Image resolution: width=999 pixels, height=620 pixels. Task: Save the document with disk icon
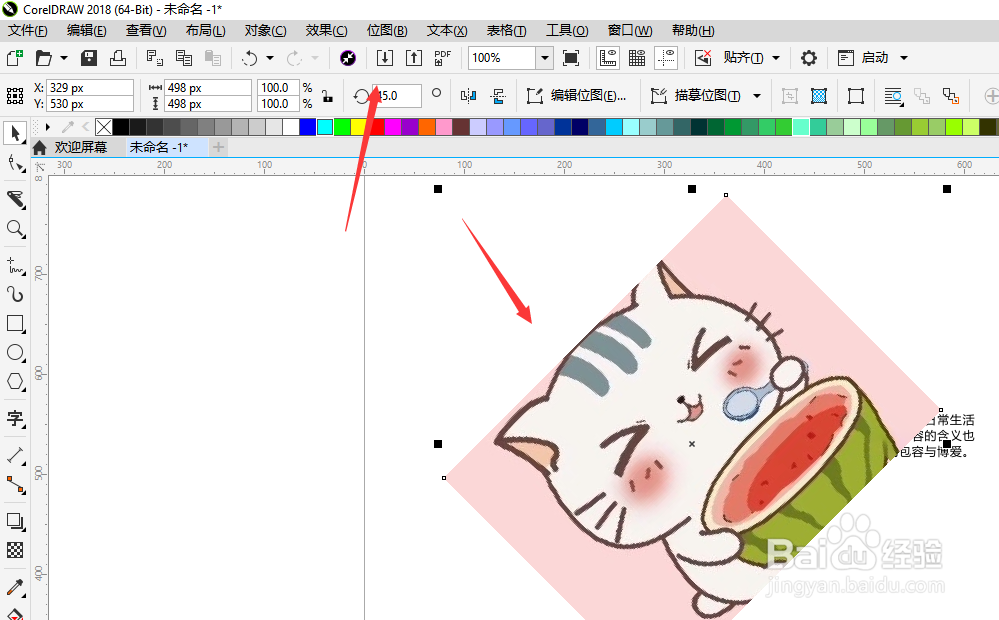coord(89,58)
